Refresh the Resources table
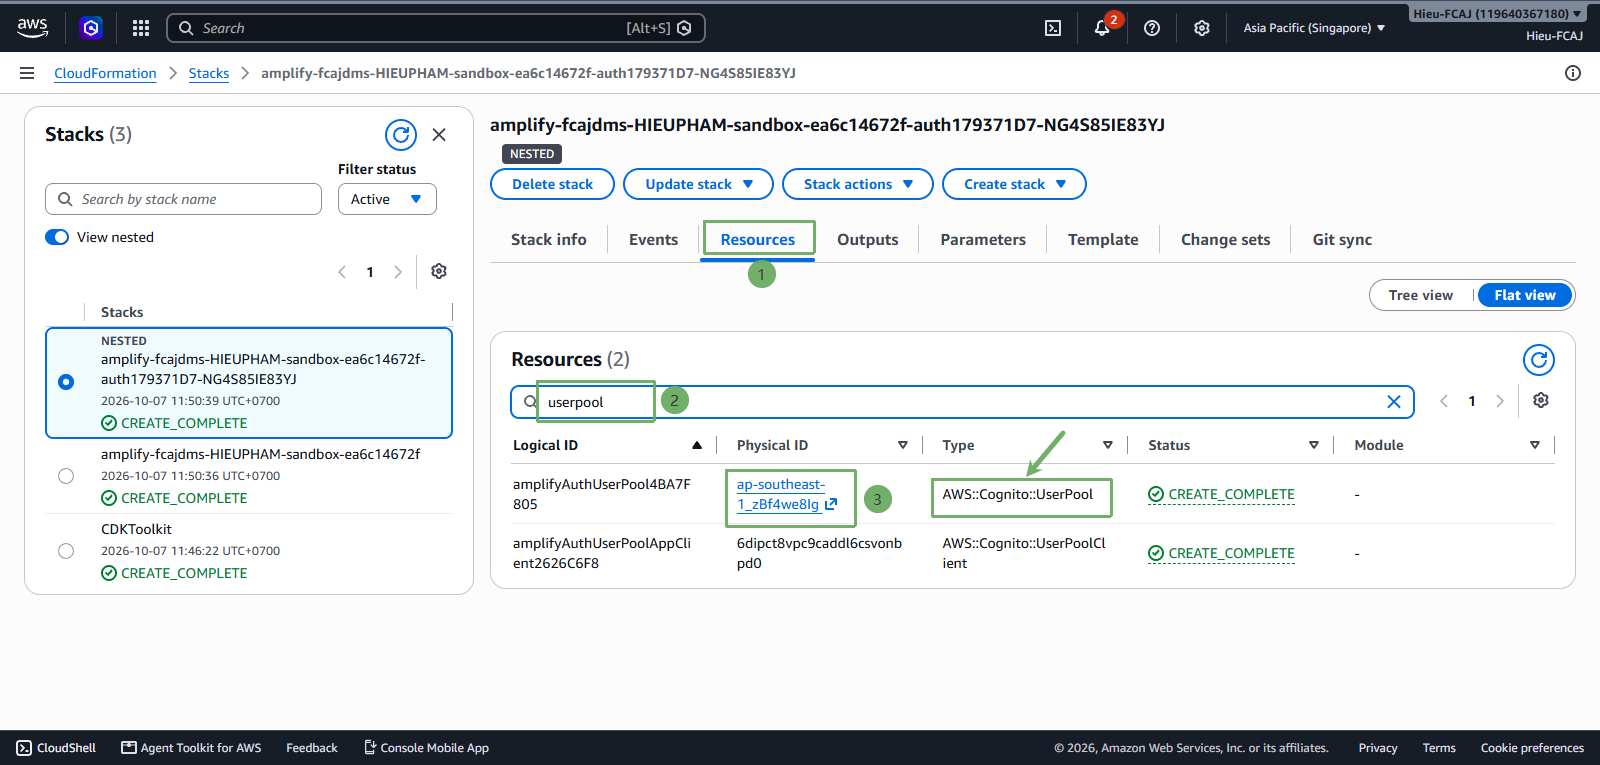Image resolution: width=1600 pixels, height=765 pixels. 1539,359
